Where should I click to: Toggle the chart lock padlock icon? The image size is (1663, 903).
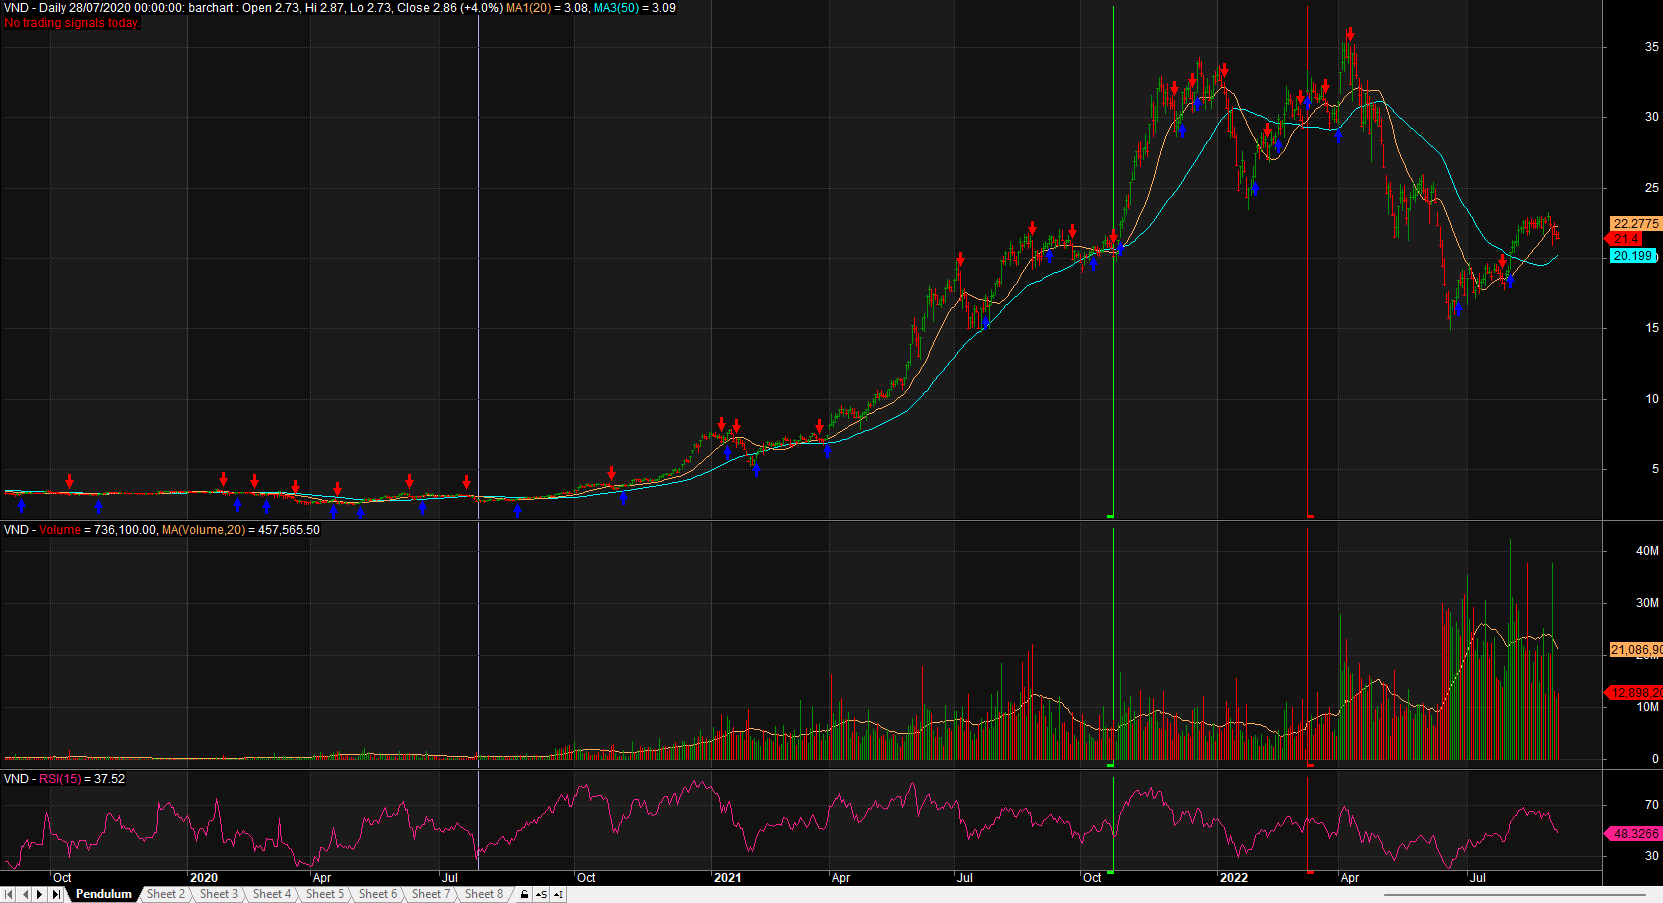tap(524, 894)
